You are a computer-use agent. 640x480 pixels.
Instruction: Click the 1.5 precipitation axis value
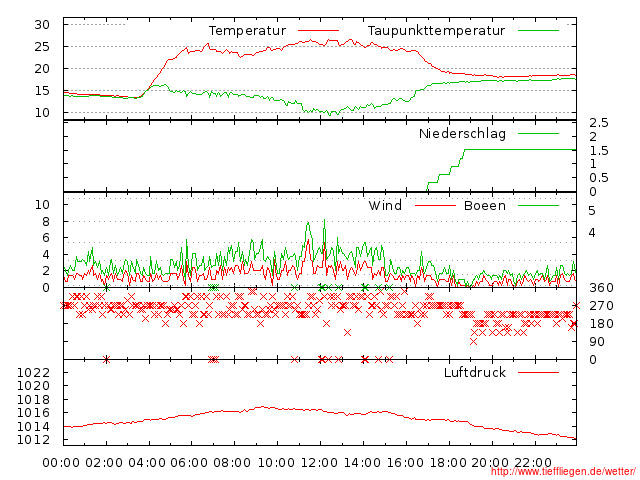[x=598, y=151]
